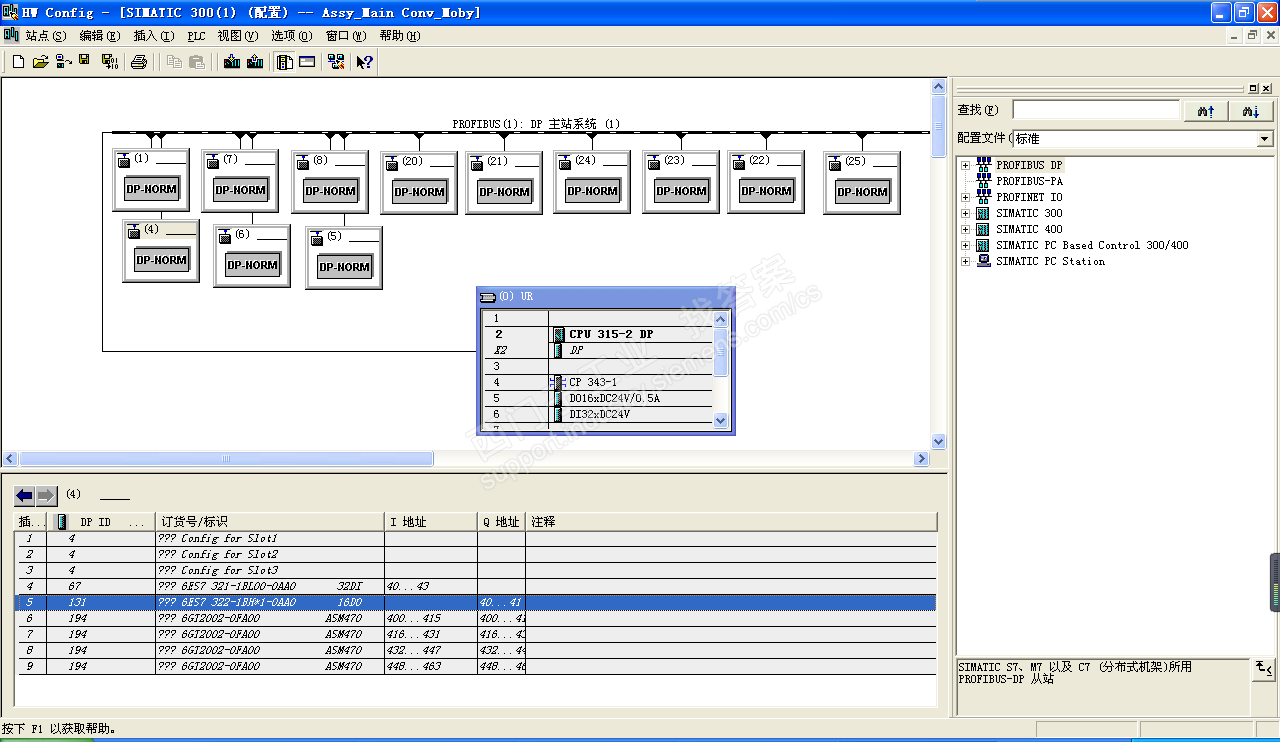Screen dimensions: 1280x742
Task: Click the station window vertical scroll down arrow
Action: pos(938,441)
